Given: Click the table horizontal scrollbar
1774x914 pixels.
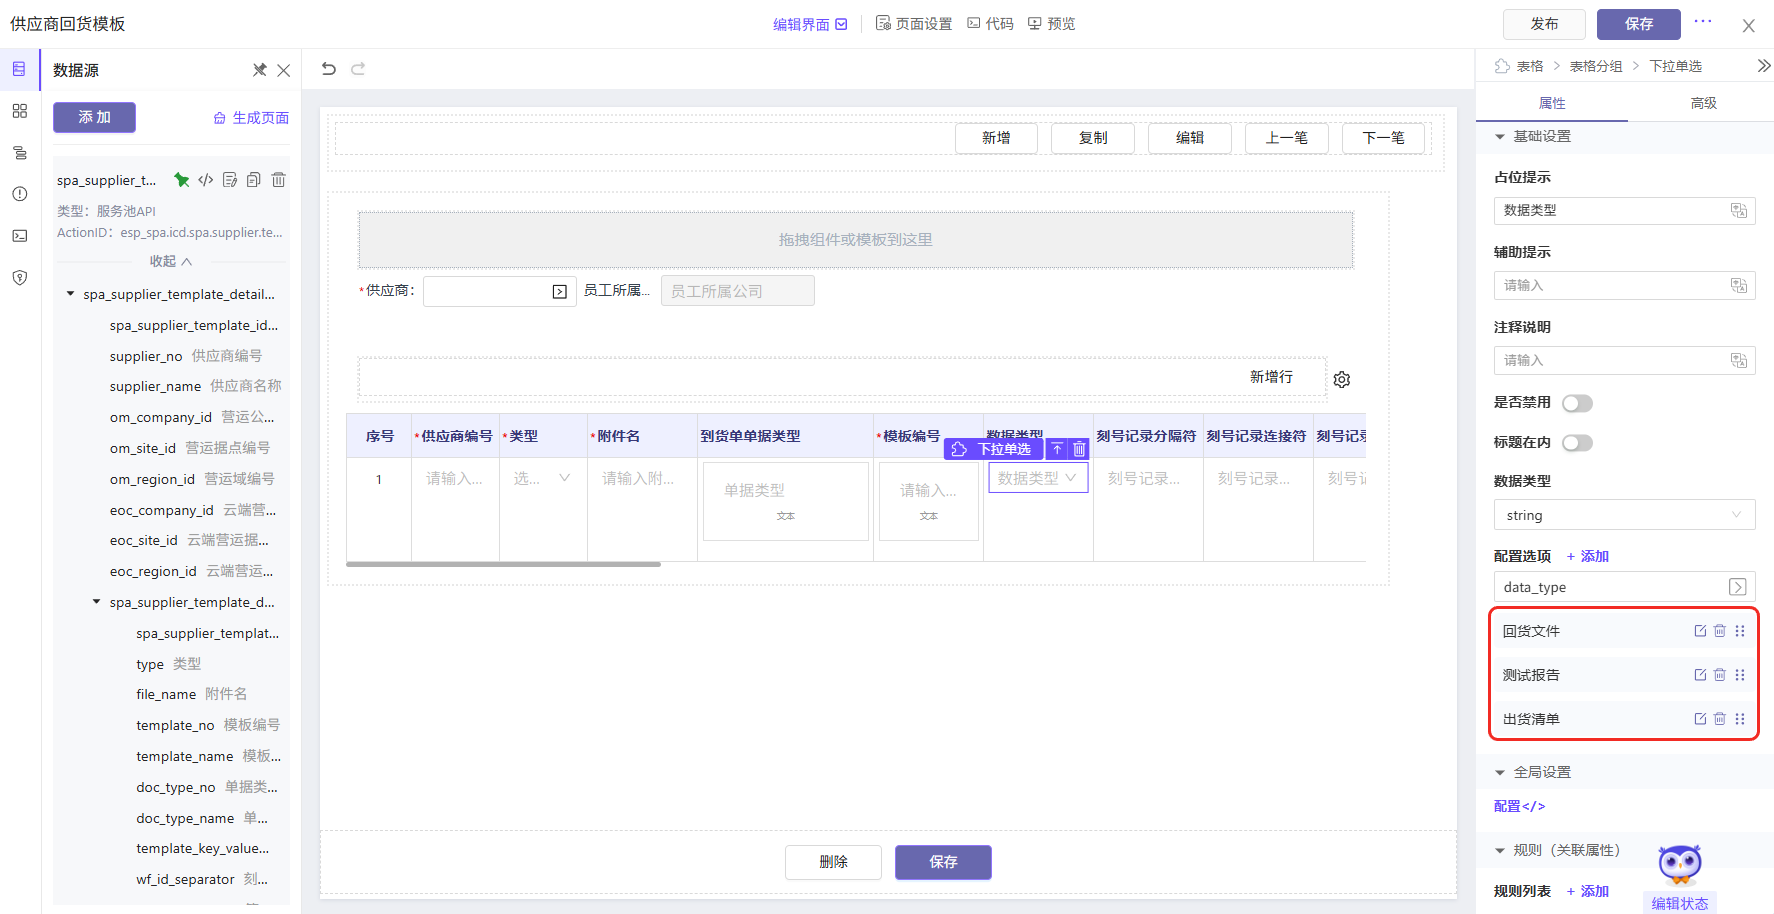Looking at the screenshot, I should pyautogui.click(x=503, y=564).
